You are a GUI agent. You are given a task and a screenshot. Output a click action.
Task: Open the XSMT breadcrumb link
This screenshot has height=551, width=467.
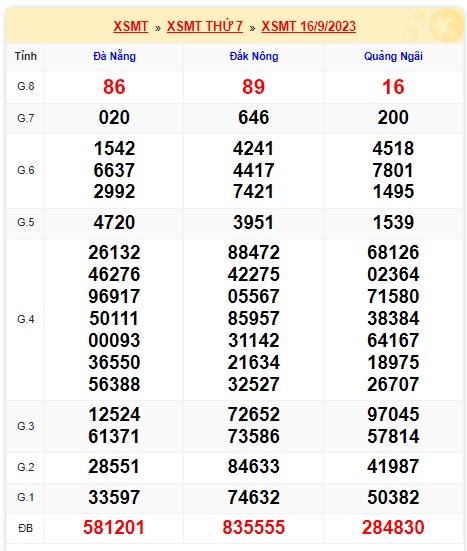(131, 26)
